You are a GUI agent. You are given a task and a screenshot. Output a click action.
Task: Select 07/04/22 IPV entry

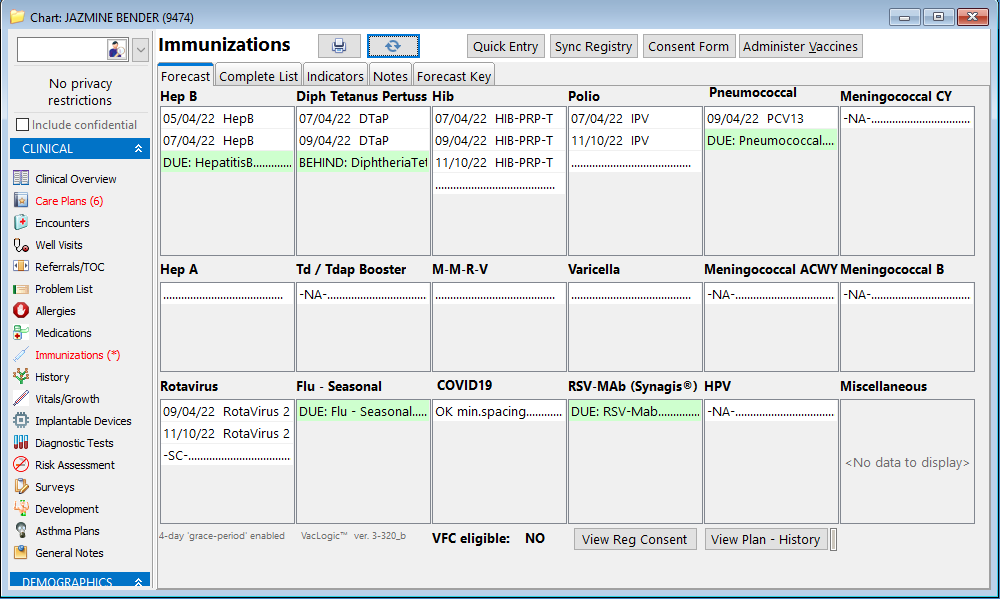pos(635,119)
